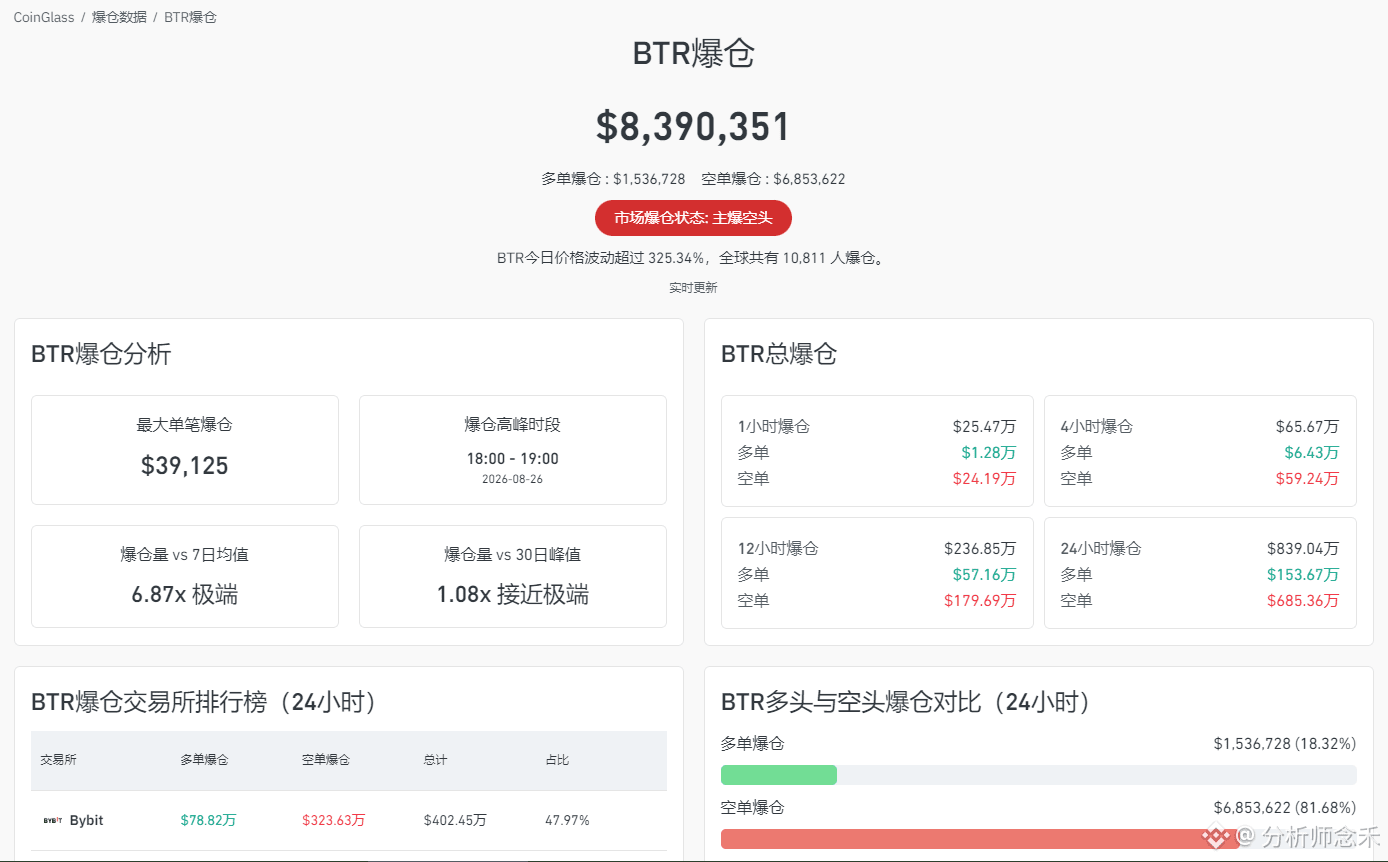The width and height of the screenshot is (1388, 862).
Task: Click 多单爆仓 : $1,536,728 summary text
Action: (x=613, y=179)
